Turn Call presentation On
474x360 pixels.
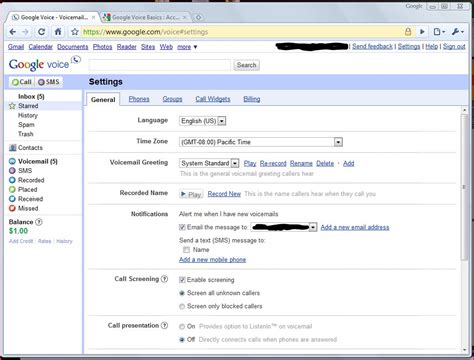pyautogui.click(x=182, y=327)
